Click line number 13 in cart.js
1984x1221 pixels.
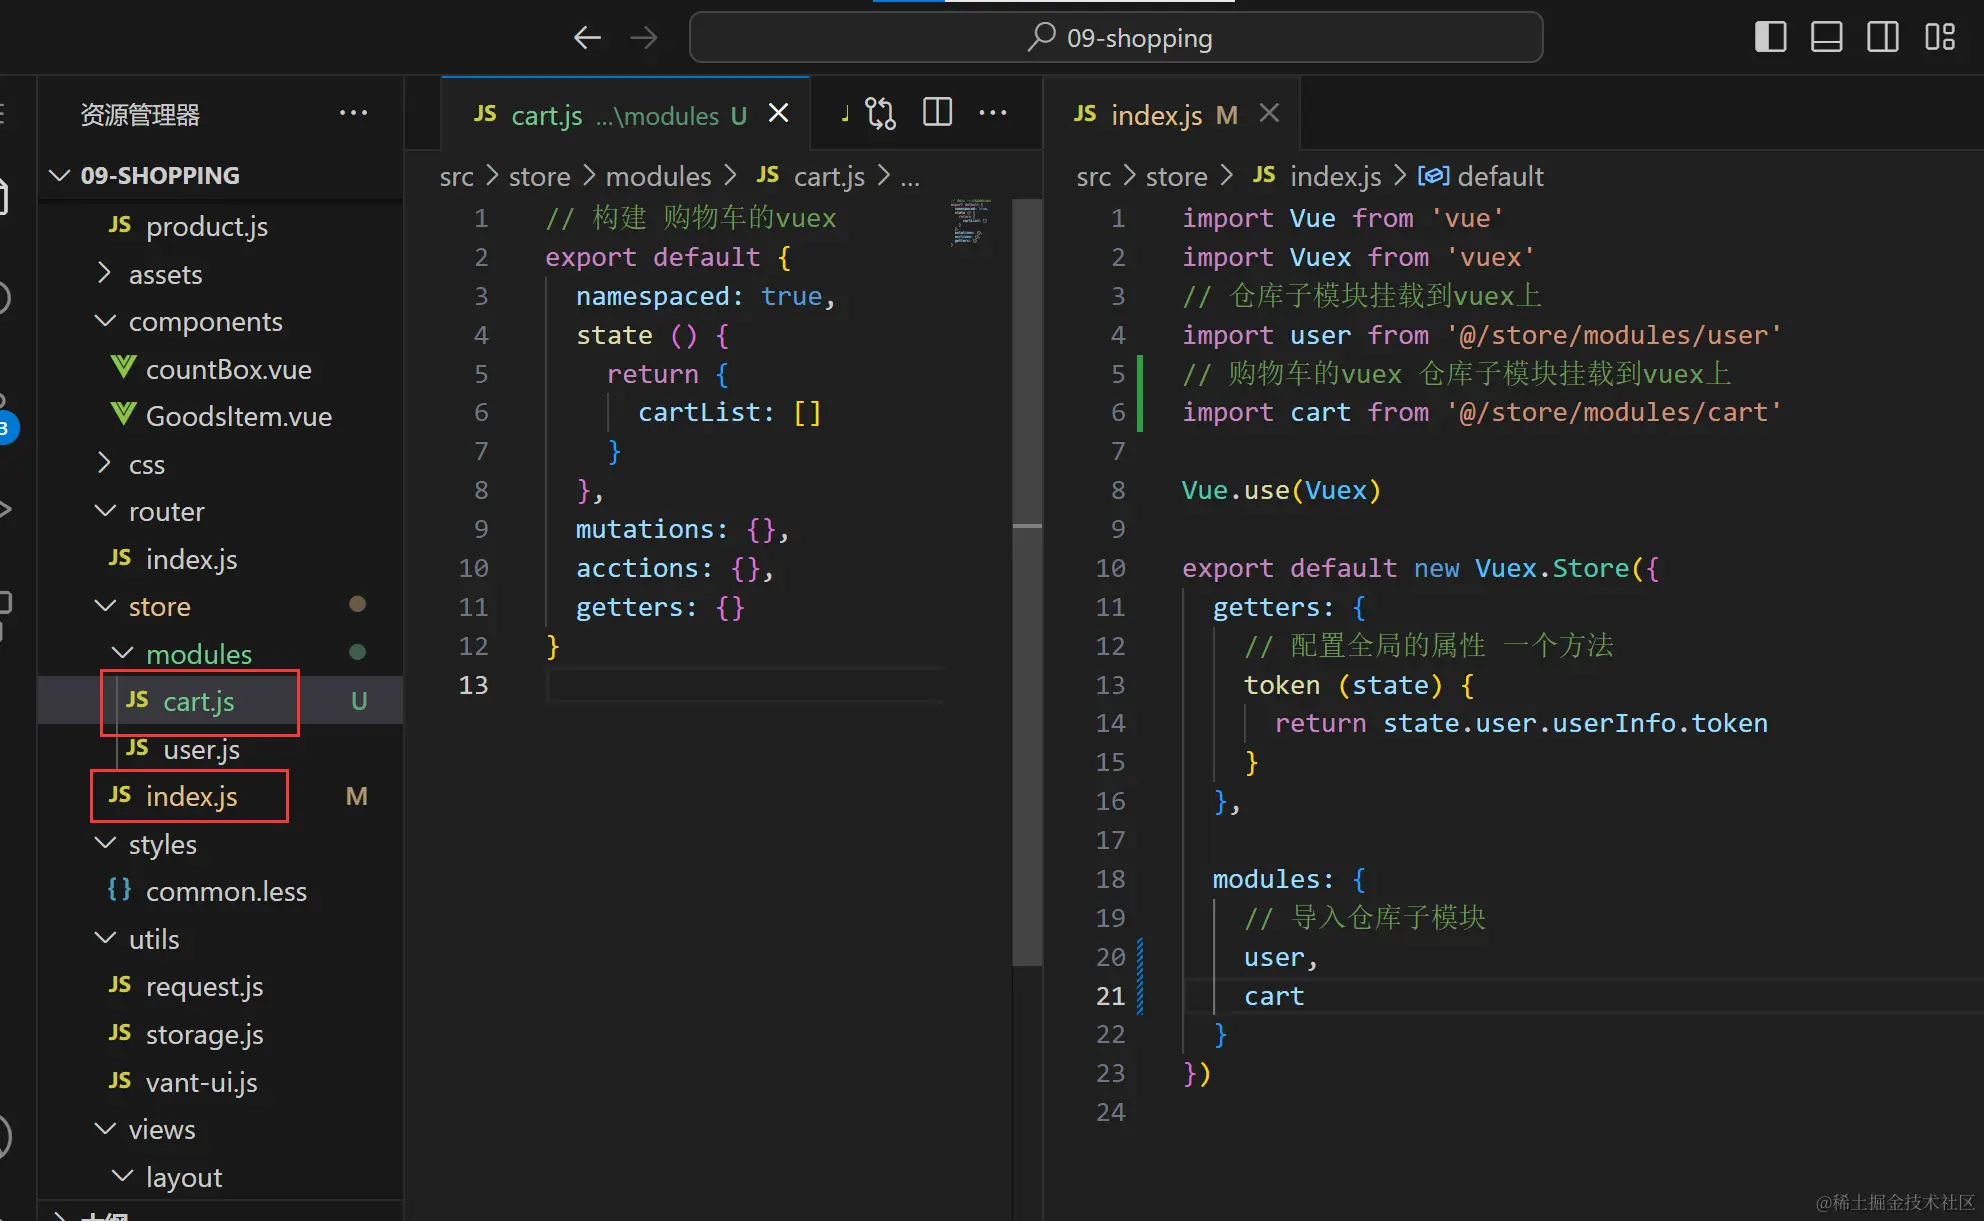473,685
